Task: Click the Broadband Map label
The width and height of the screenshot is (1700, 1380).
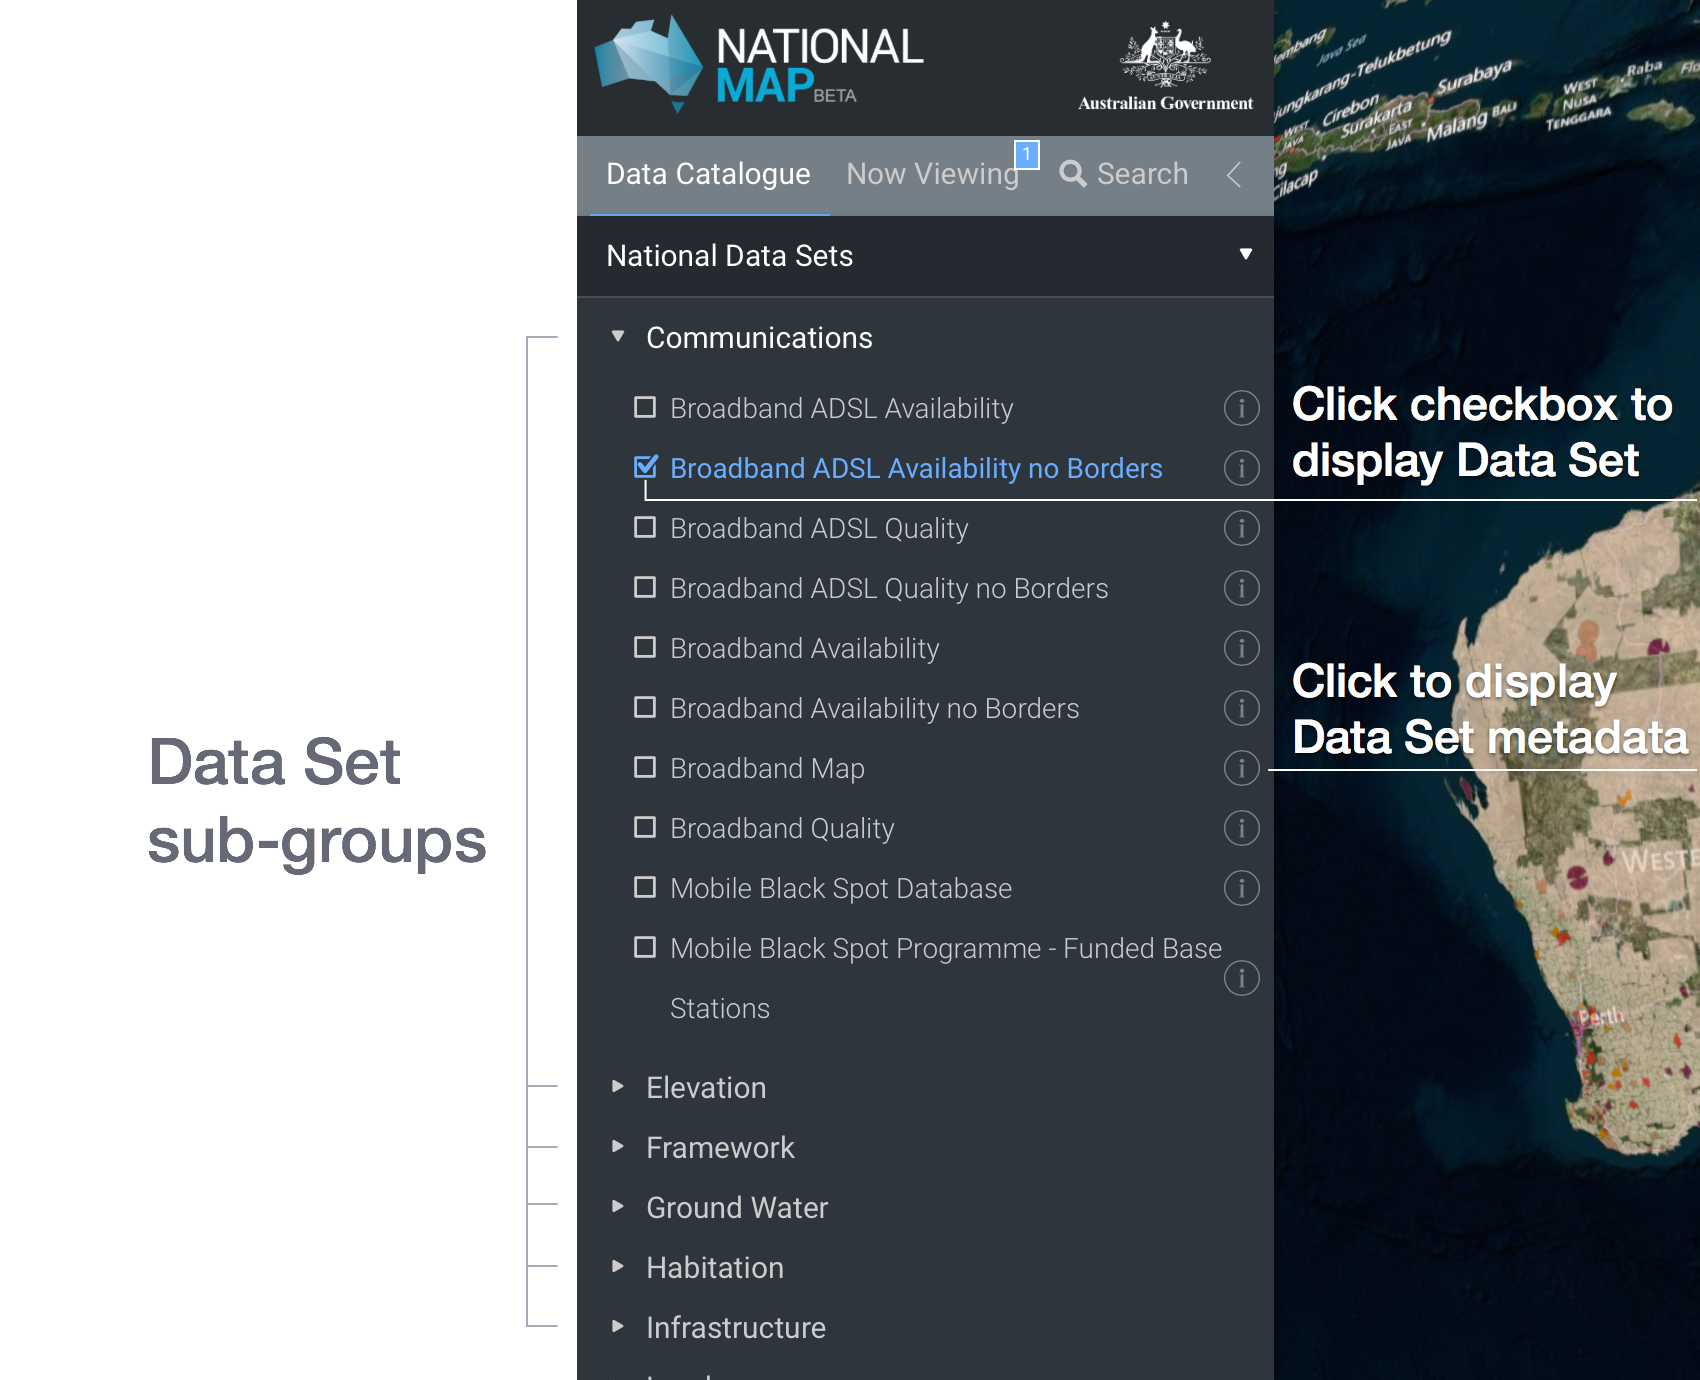Action: (767, 769)
